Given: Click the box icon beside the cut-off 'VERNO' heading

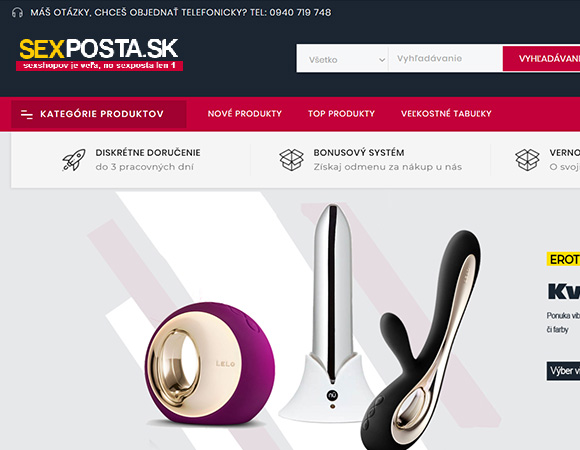Looking at the screenshot, I should pos(527,160).
